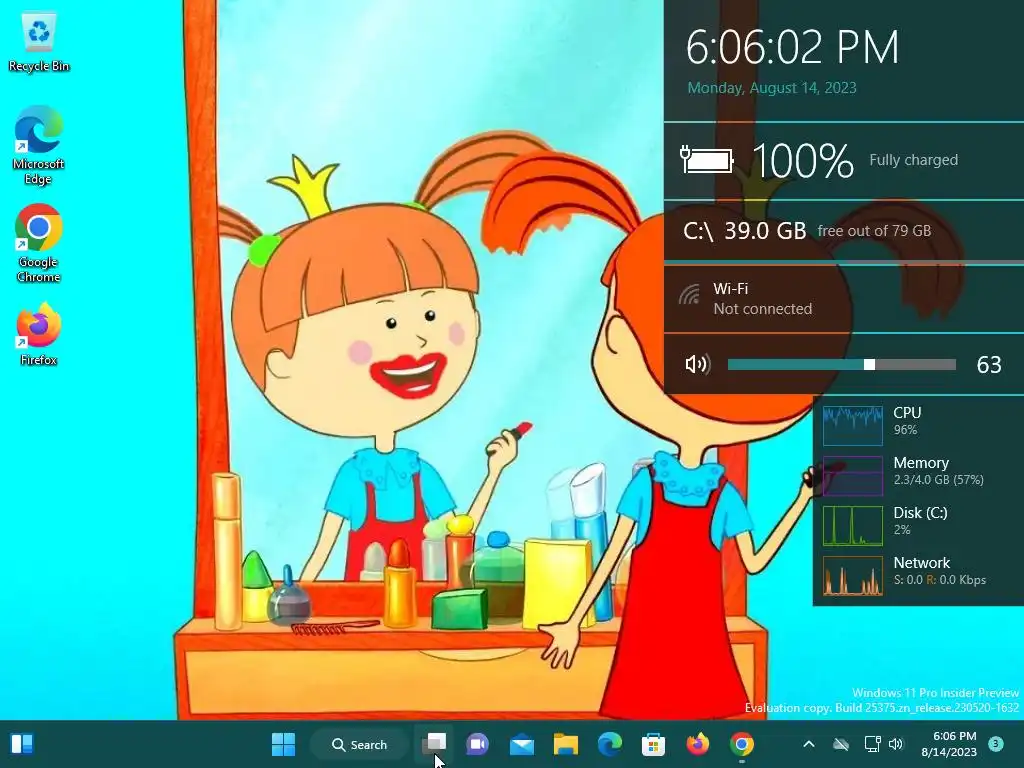
Task: Adjust the volume slider at 63
Action: click(x=842, y=364)
